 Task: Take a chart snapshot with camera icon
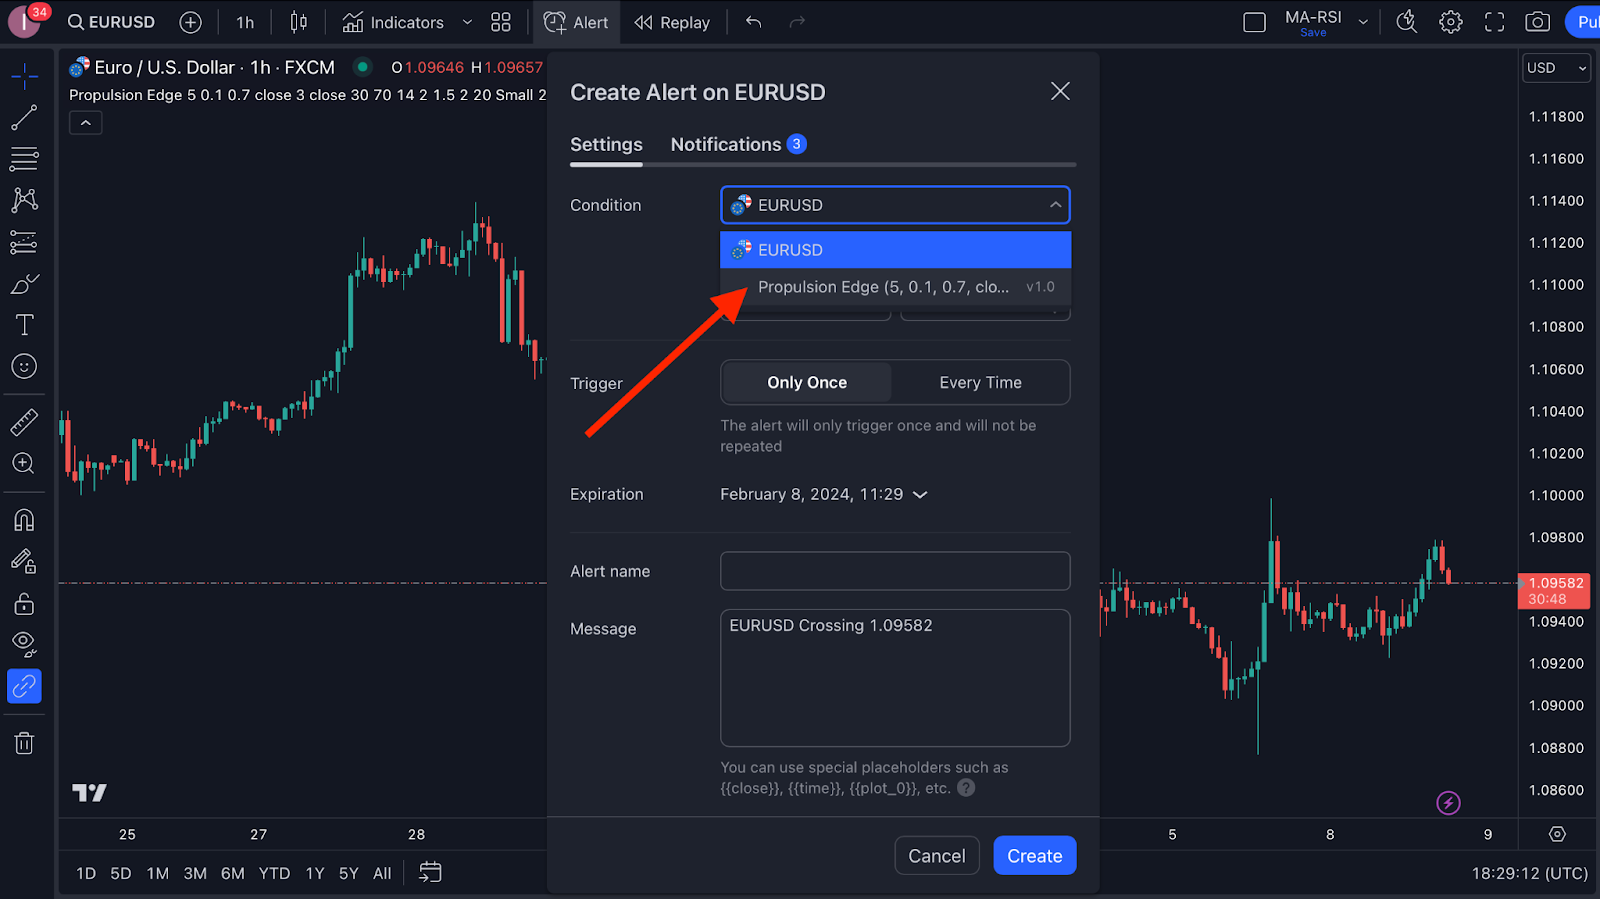(1538, 22)
